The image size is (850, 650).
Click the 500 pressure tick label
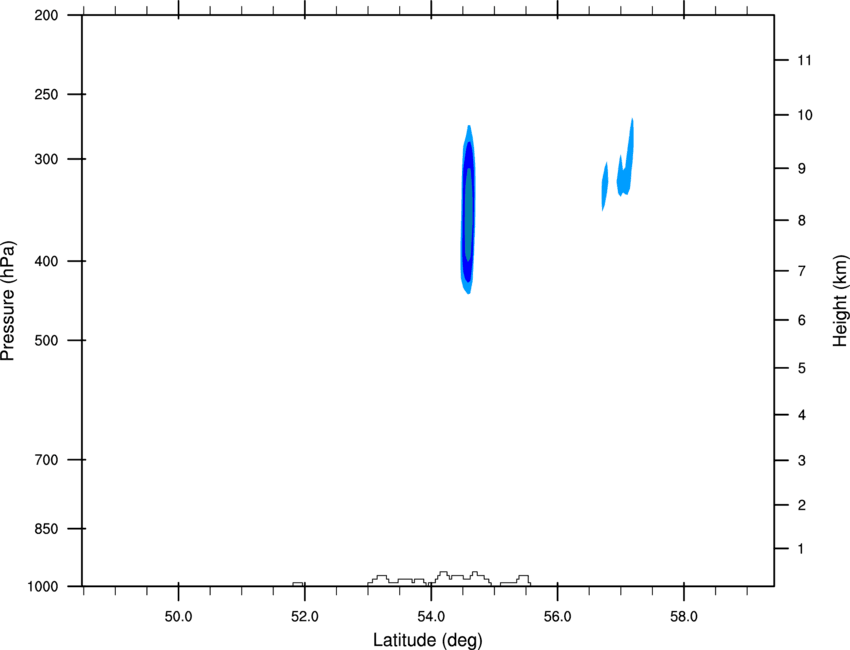46,340
